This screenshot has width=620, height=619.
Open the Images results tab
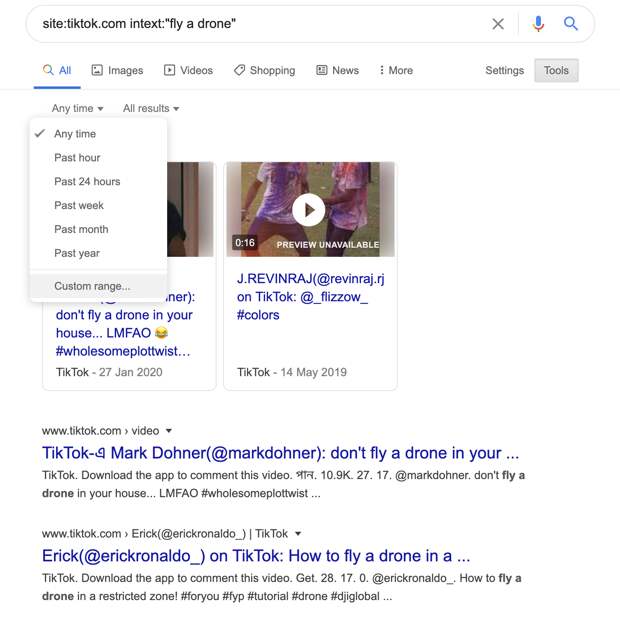click(x=117, y=70)
